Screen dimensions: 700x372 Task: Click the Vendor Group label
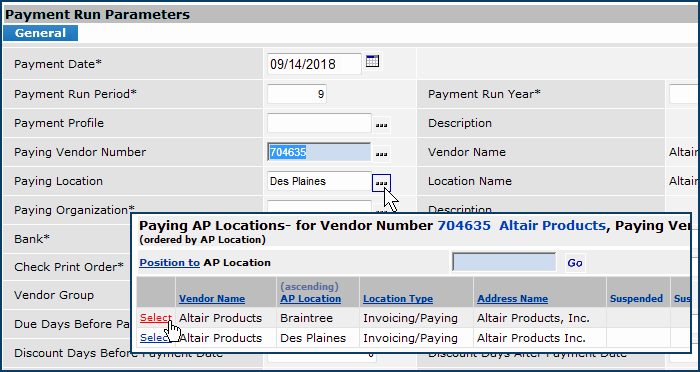click(54, 295)
